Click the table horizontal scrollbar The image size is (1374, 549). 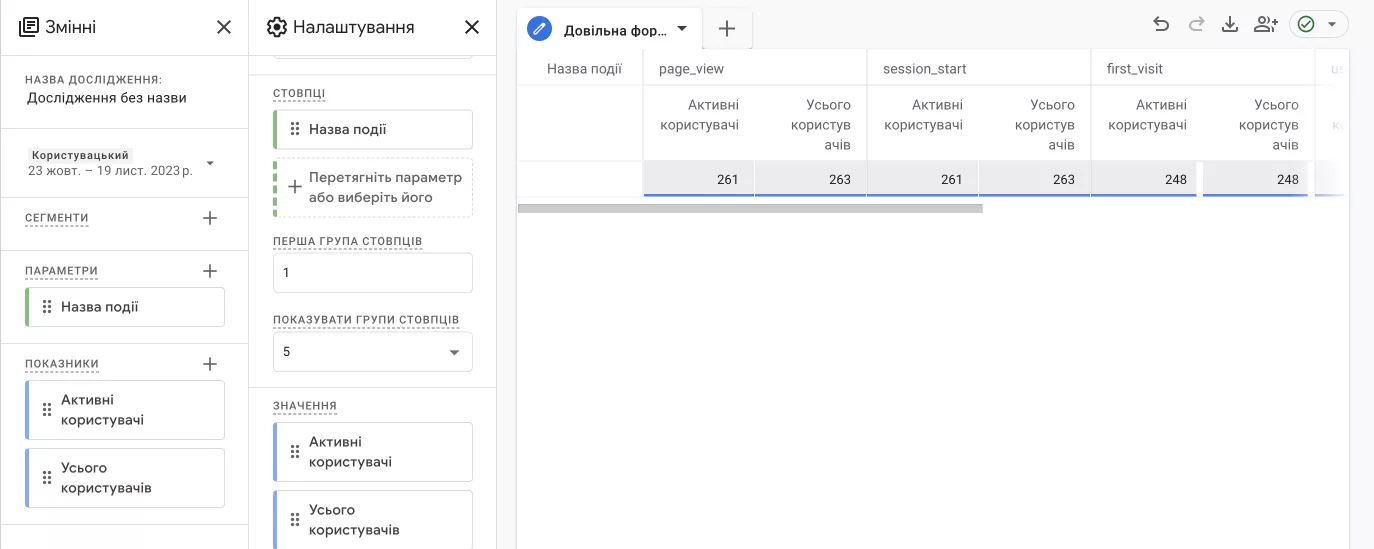(750, 208)
